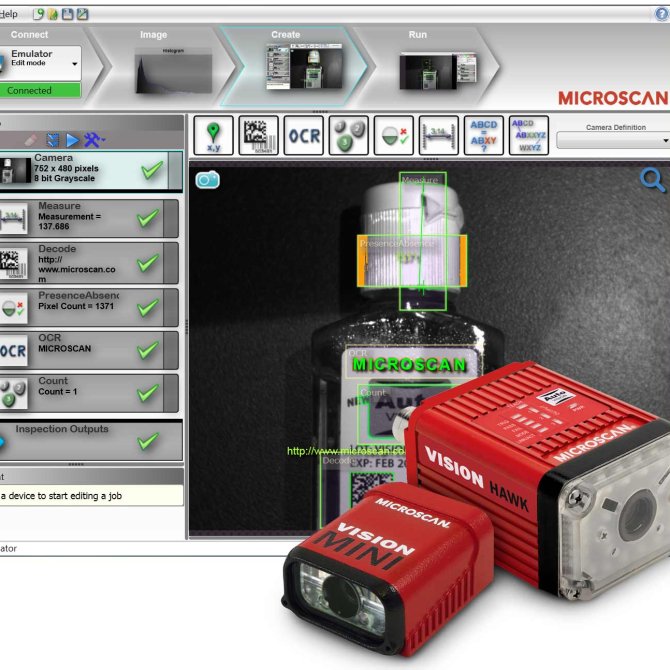The width and height of the screenshot is (670, 670).
Task: Click the 'a device to start editing a job' hint
Action: pos(61,496)
